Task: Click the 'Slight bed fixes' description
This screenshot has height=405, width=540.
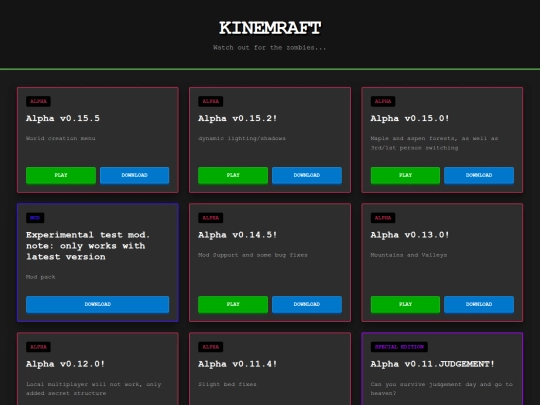Action: [x=227, y=384]
